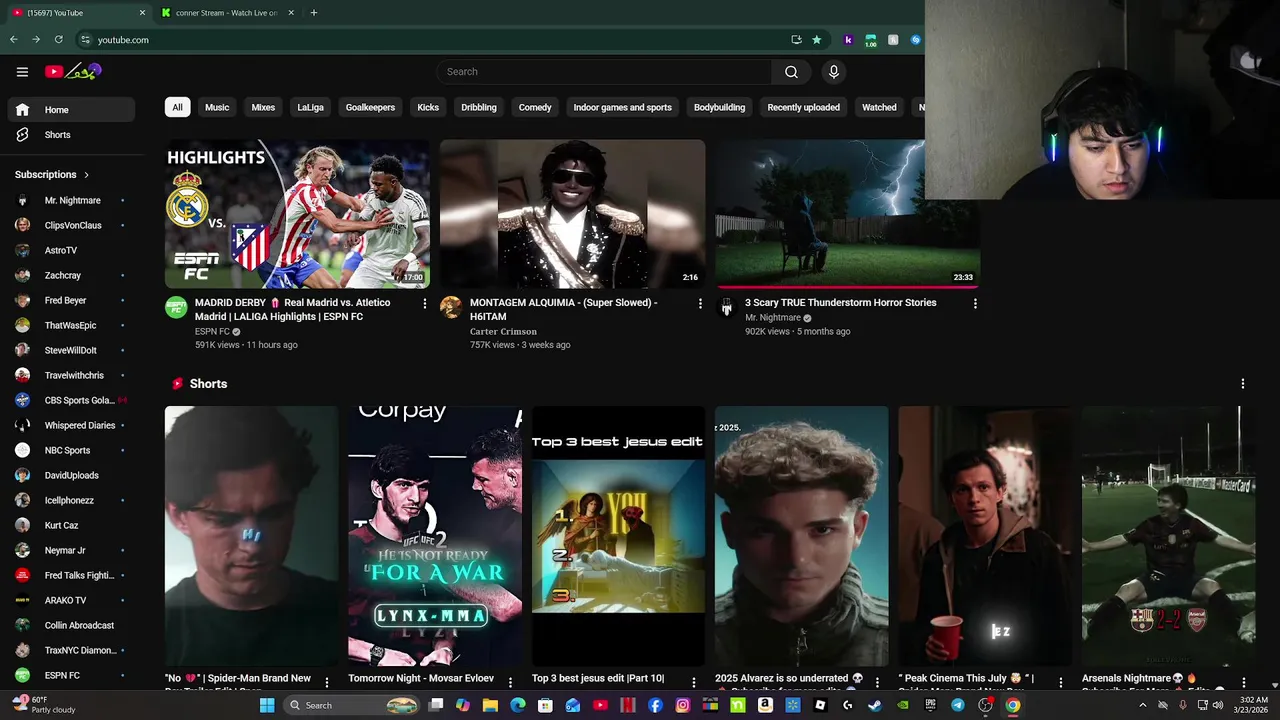Open options menu for Madrid Derby video
Viewport: 1280px width, 720px height.
pyautogui.click(x=424, y=303)
